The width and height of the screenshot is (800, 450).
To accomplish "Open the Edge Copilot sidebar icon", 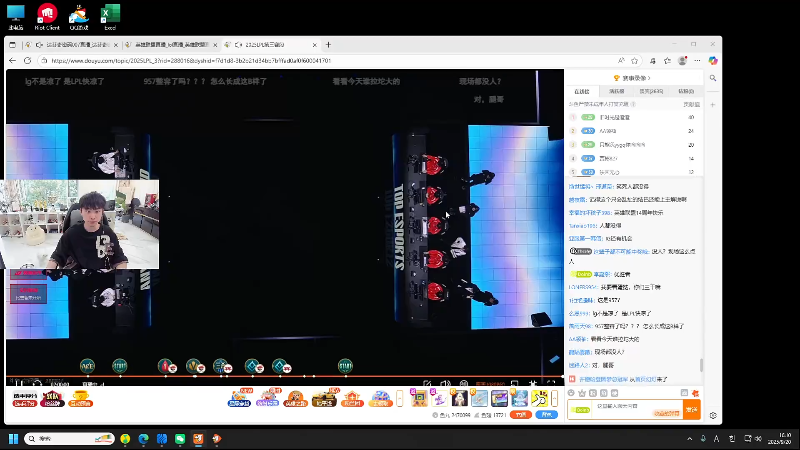I will (x=713, y=60).
